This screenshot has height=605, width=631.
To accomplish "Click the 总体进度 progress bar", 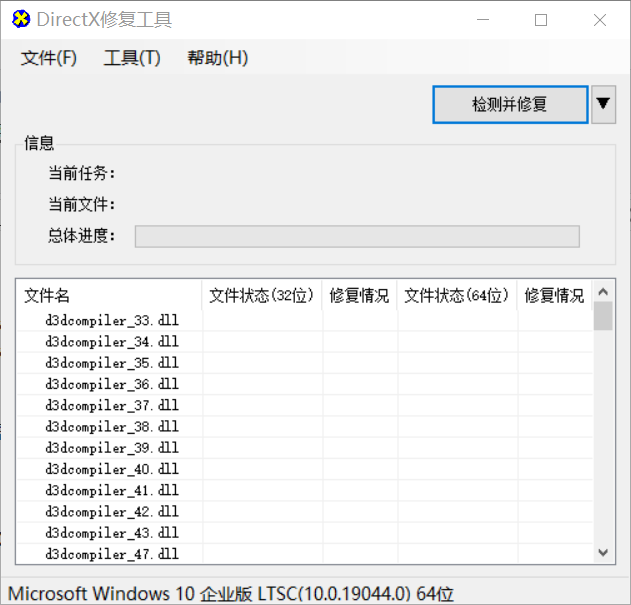I will click(357, 236).
